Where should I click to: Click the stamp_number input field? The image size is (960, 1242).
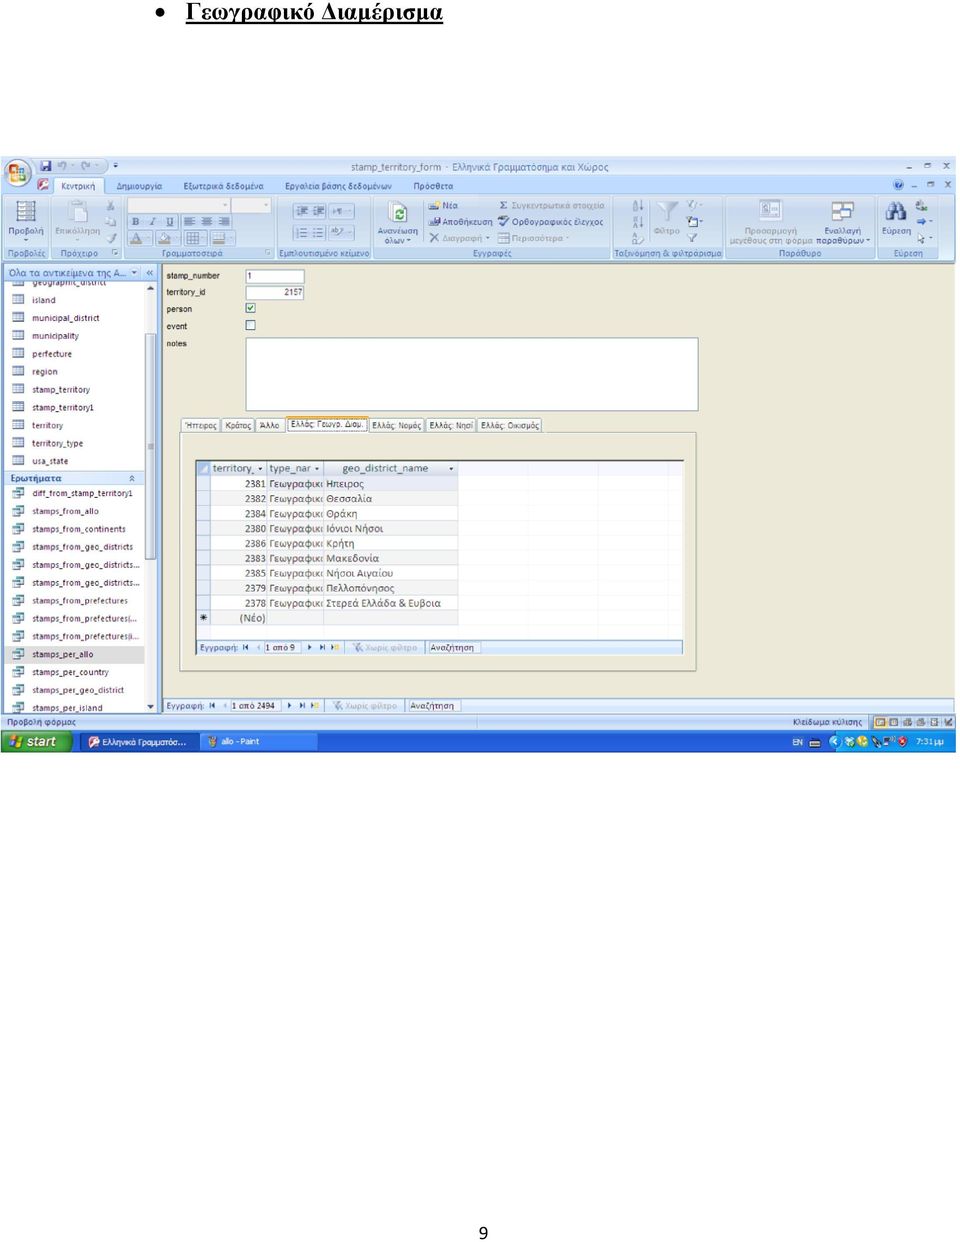pos(274,276)
